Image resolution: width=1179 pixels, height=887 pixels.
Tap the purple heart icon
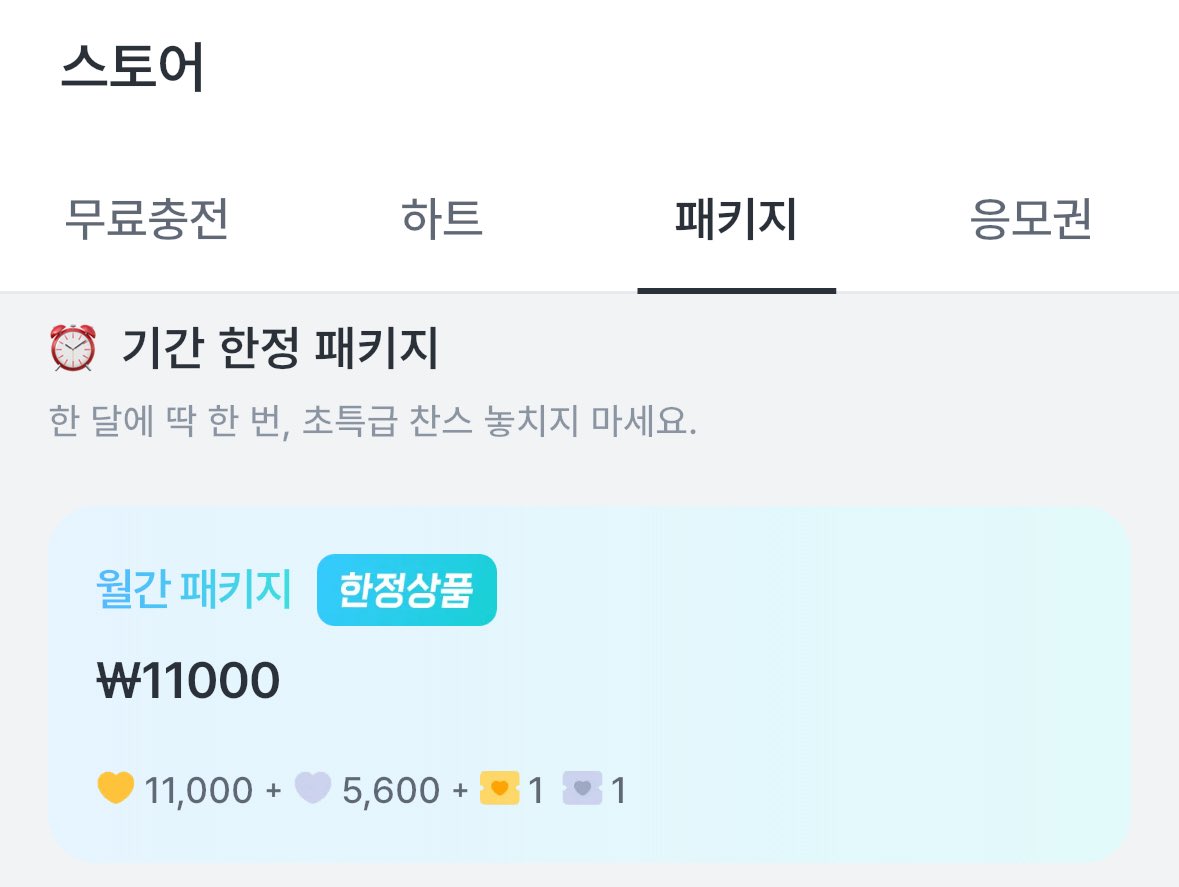click(x=314, y=789)
